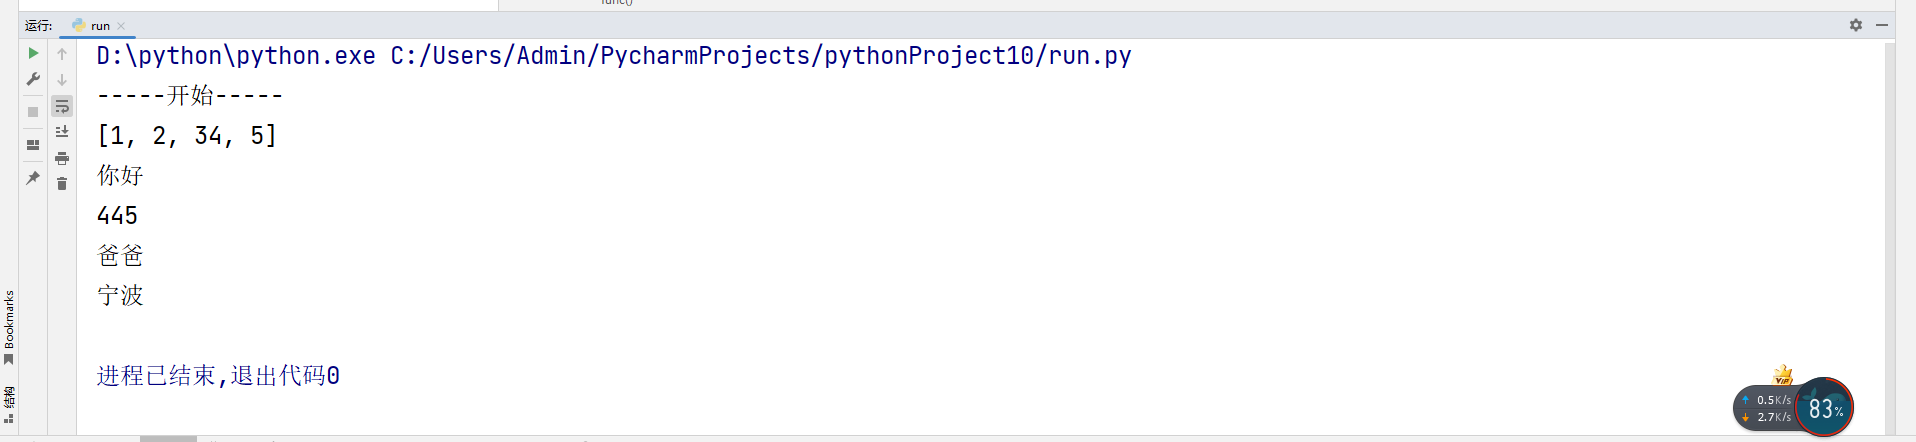Open run panel settings gear
Viewport: 1916px width, 442px height.
tap(1856, 25)
